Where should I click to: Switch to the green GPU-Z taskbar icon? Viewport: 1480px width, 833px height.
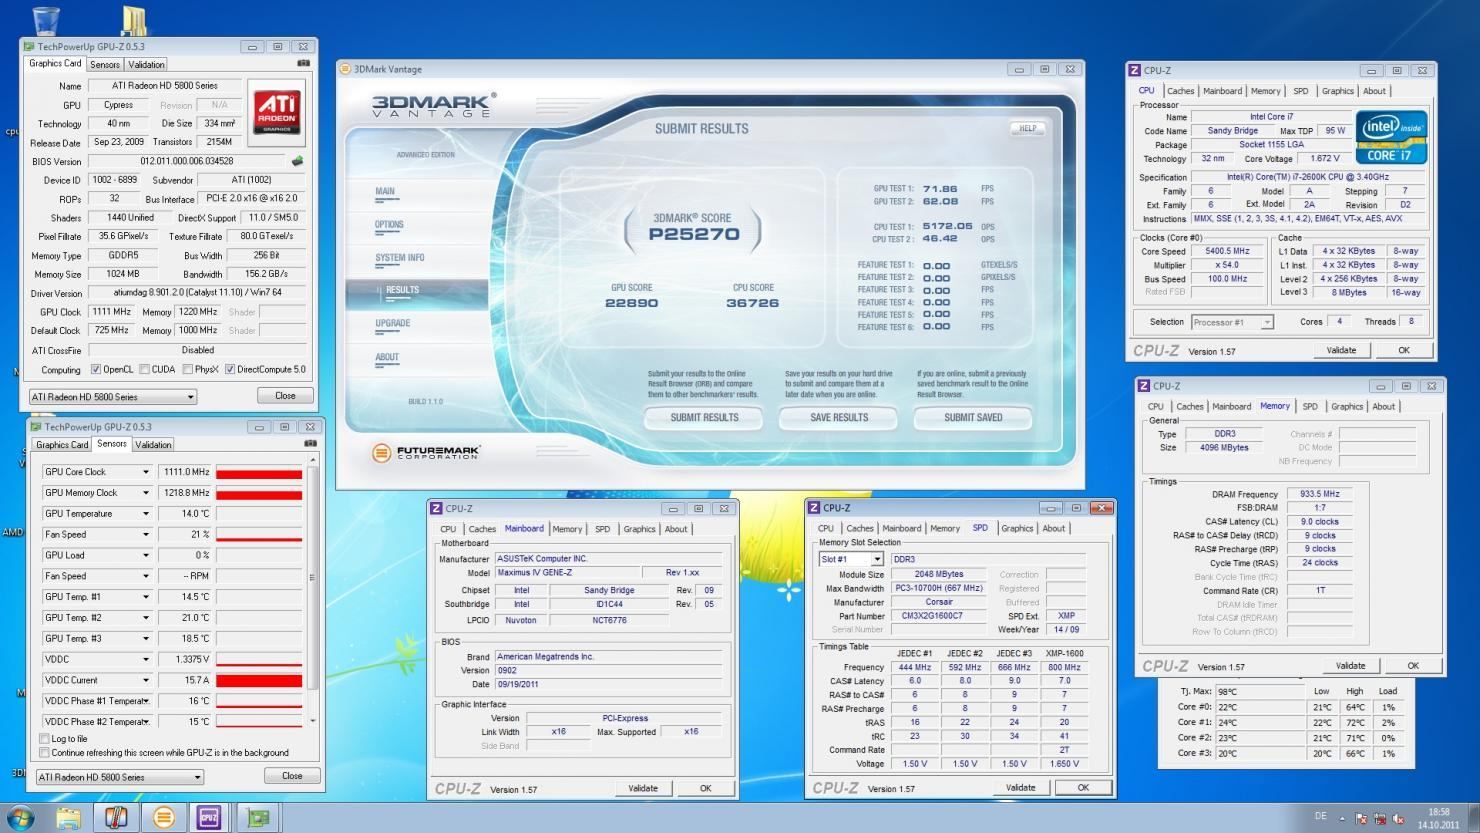(258, 817)
